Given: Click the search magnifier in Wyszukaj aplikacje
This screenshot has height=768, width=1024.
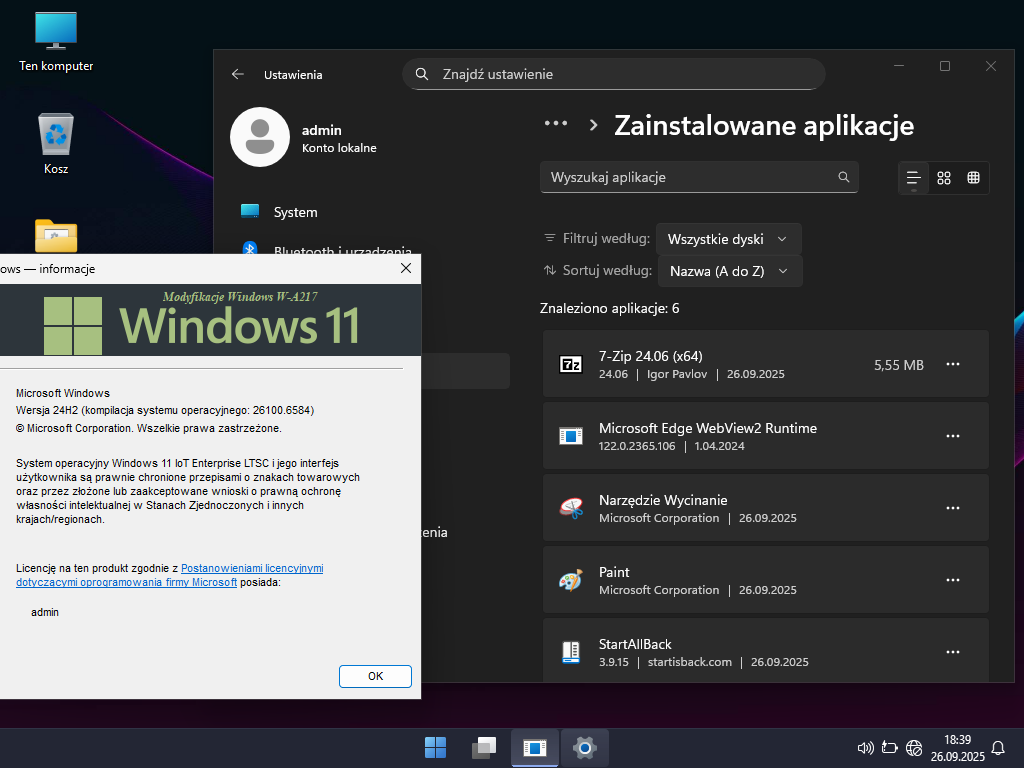Looking at the screenshot, I should tap(844, 177).
